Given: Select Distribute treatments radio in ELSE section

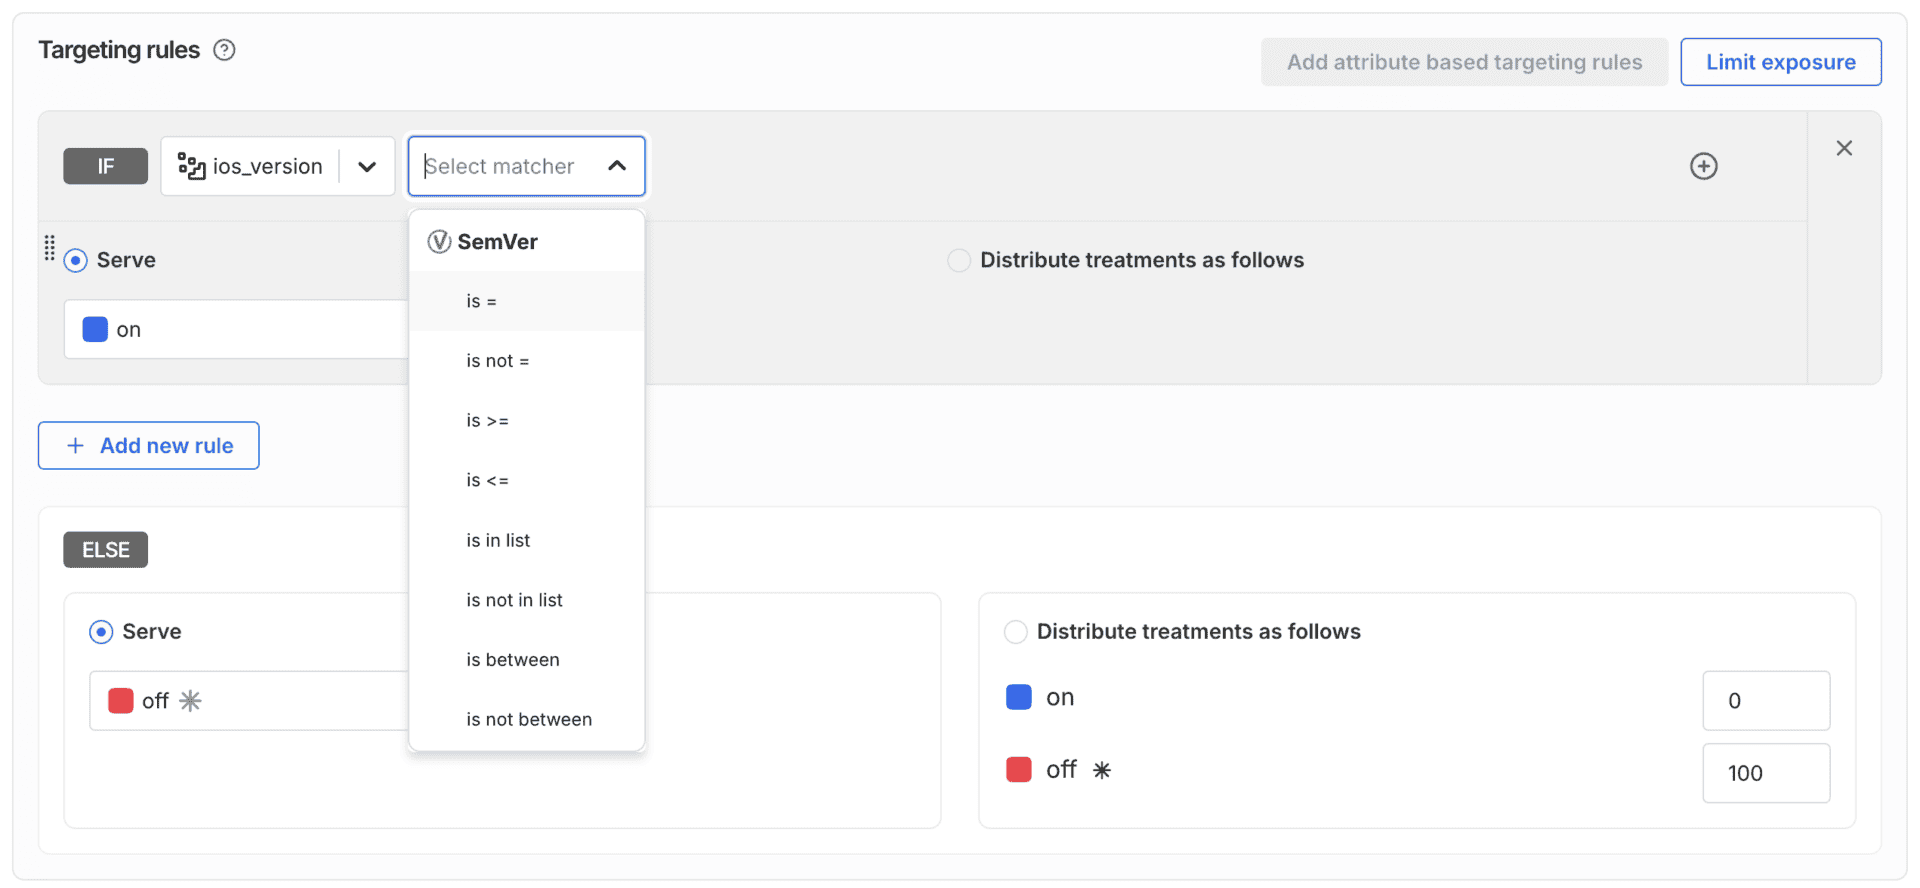Looking at the screenshot, I should 1015,632.
